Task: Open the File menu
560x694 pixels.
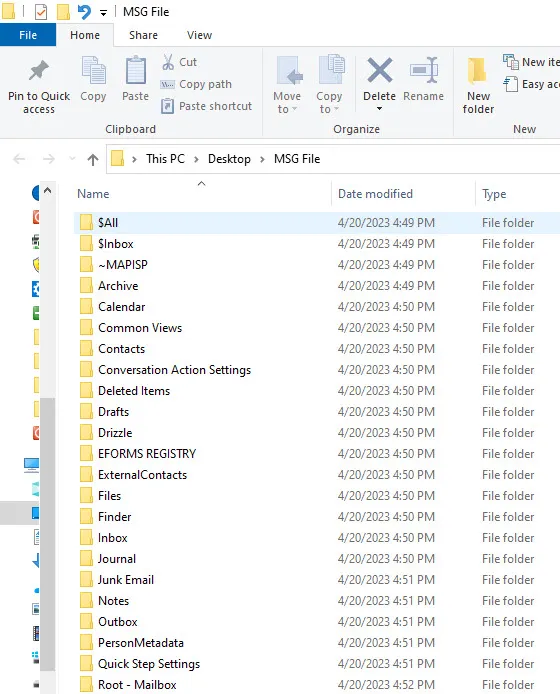Action: [28, 35]
